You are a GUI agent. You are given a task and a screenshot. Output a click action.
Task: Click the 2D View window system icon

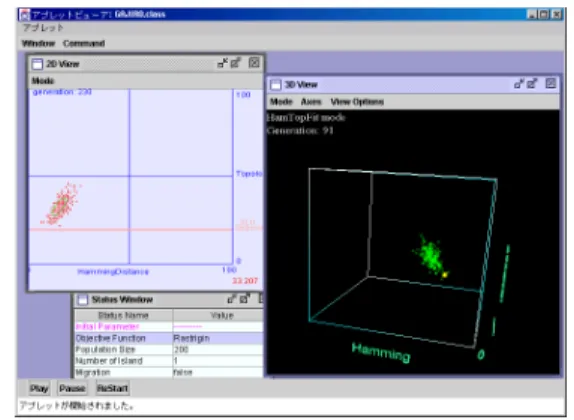pos(37,64)
